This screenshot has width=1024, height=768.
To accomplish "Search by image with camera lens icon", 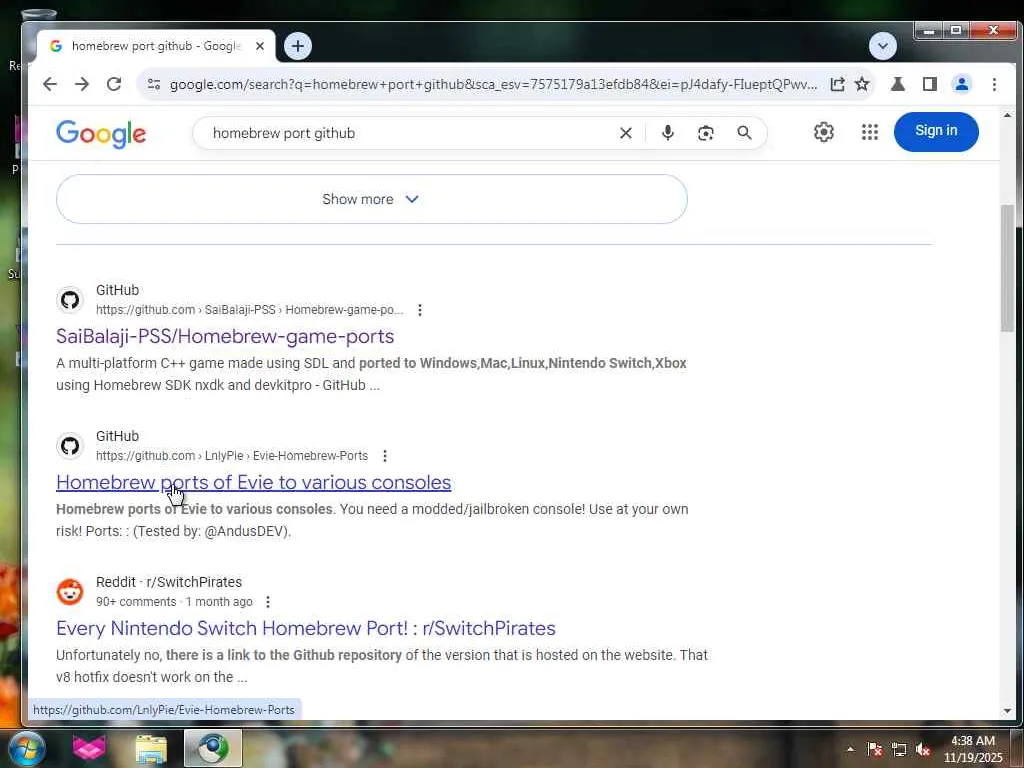I will click(x=705, y=133).
